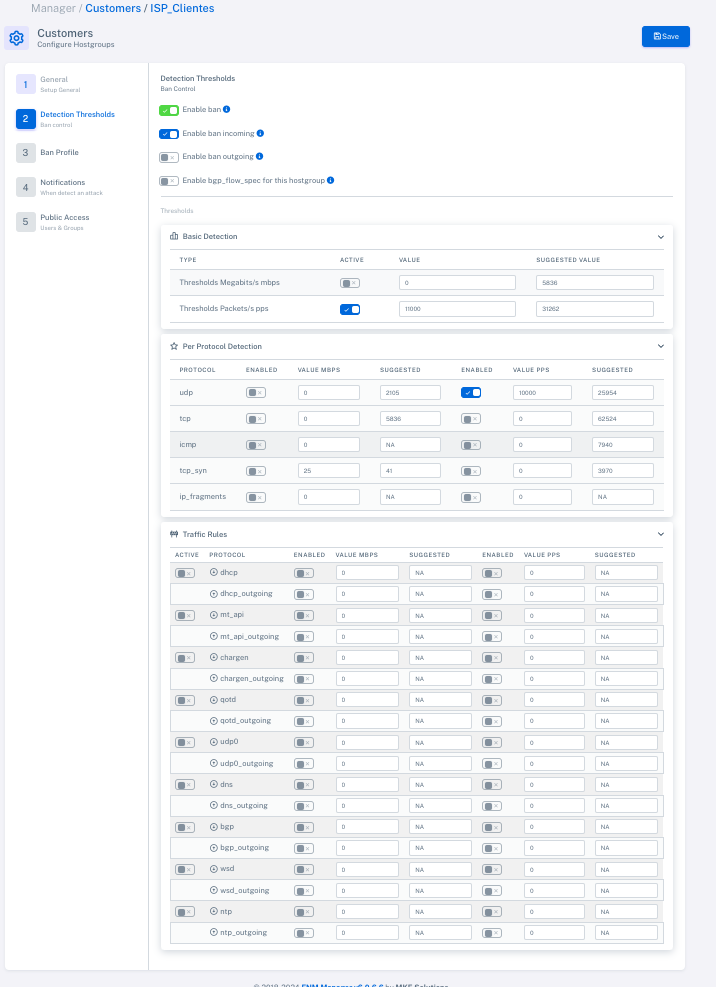Toggle the udp PPS enabled switch
Image resolution: width=716 pixels, height=987 pixels.
[472, 392]
